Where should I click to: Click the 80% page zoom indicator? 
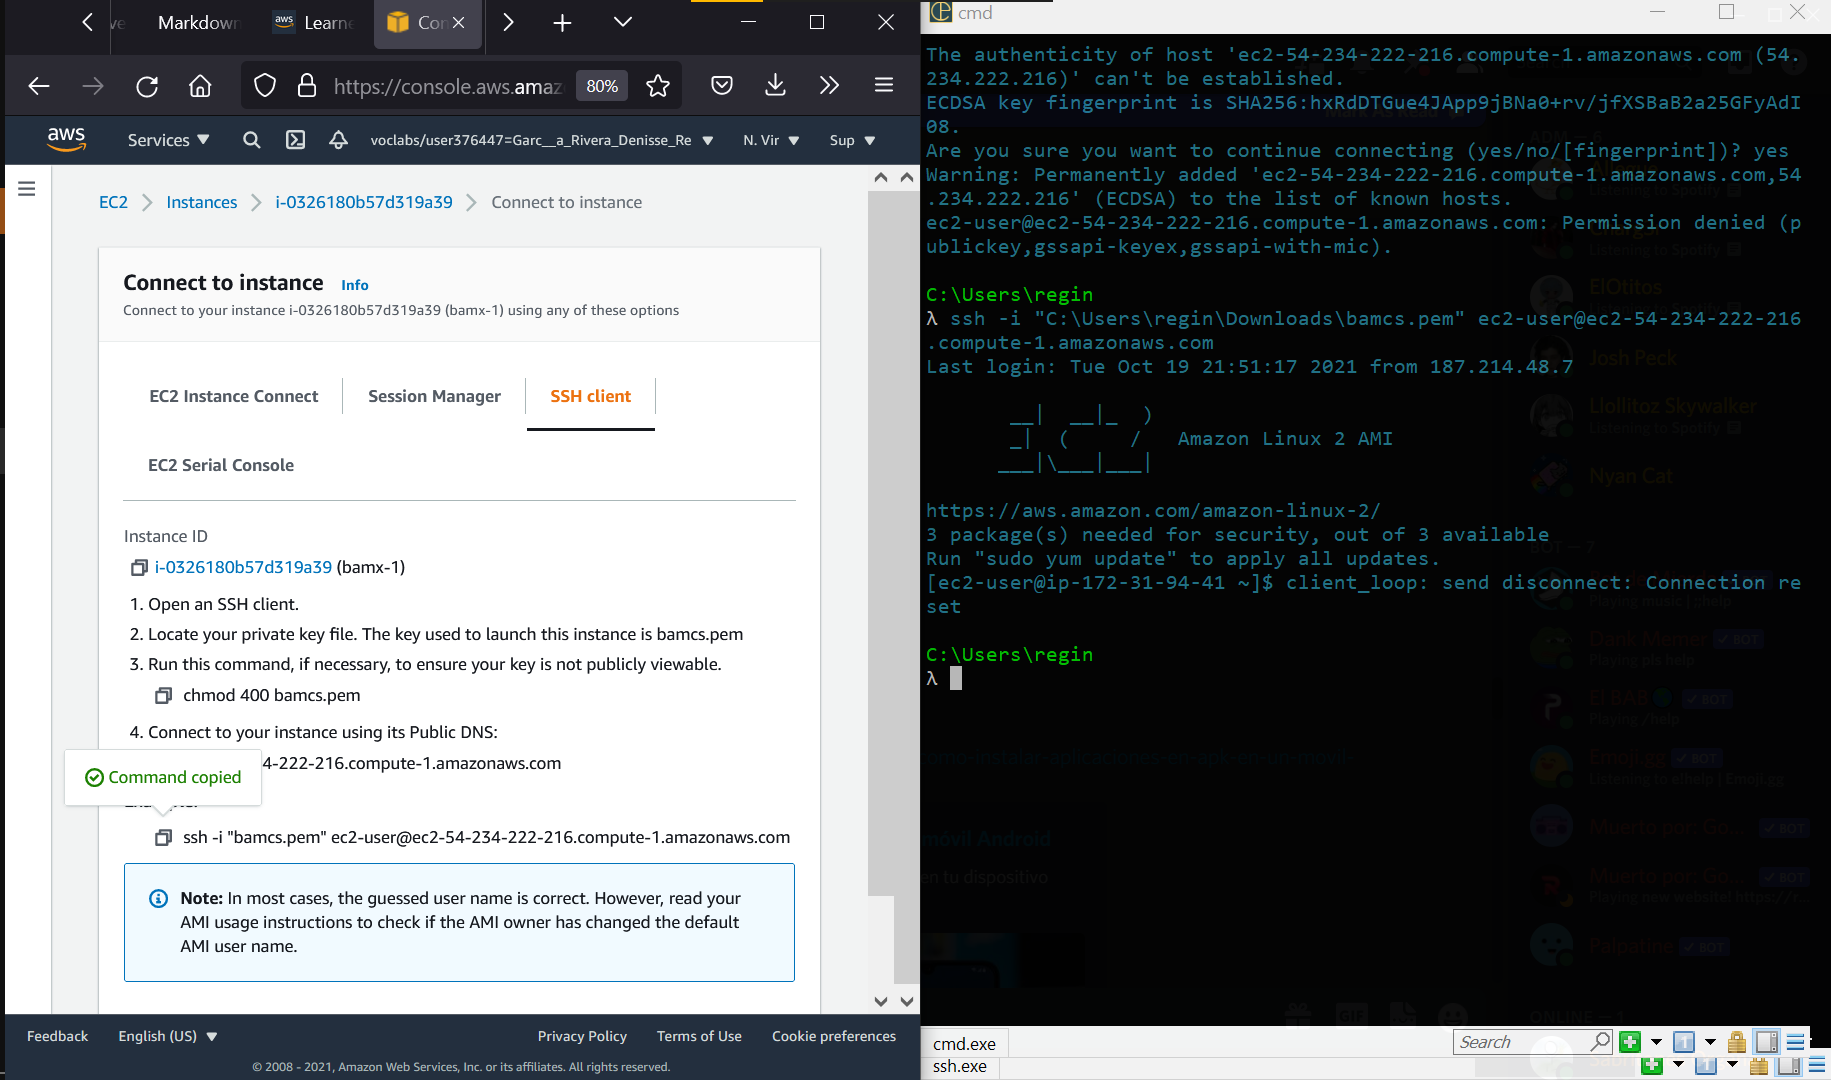tap(601, 86)
